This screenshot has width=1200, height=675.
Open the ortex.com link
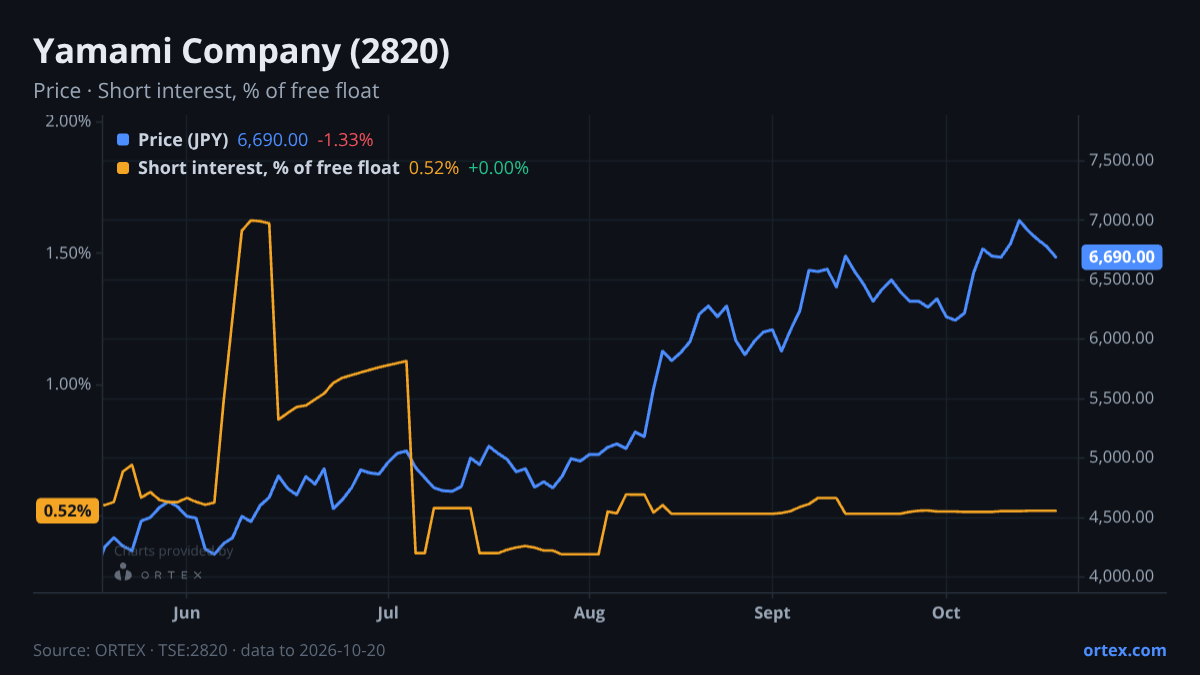coord(1124,650)
